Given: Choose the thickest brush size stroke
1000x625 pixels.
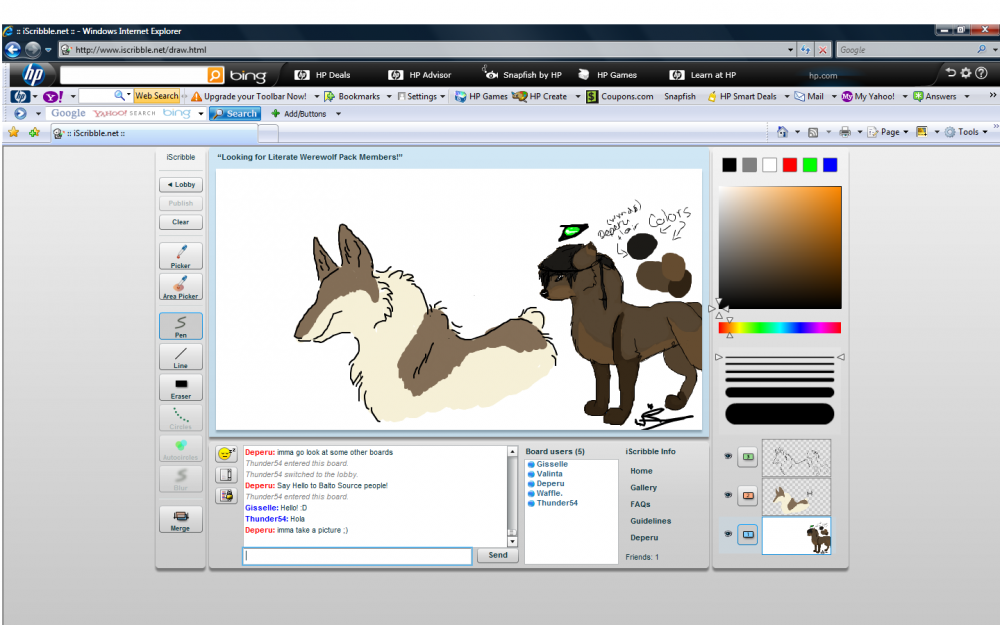Looking at the screenshot, I should coord(779,414).
